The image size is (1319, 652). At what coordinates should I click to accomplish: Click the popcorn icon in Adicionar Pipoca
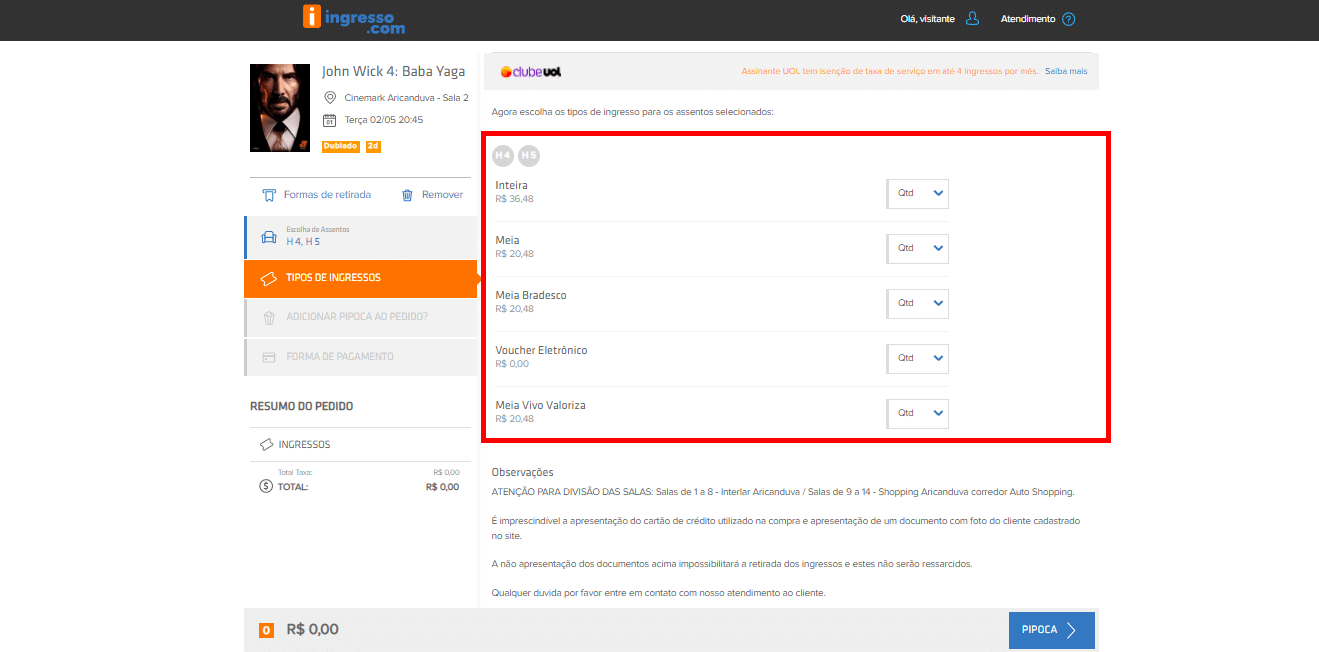click(268, 318)
